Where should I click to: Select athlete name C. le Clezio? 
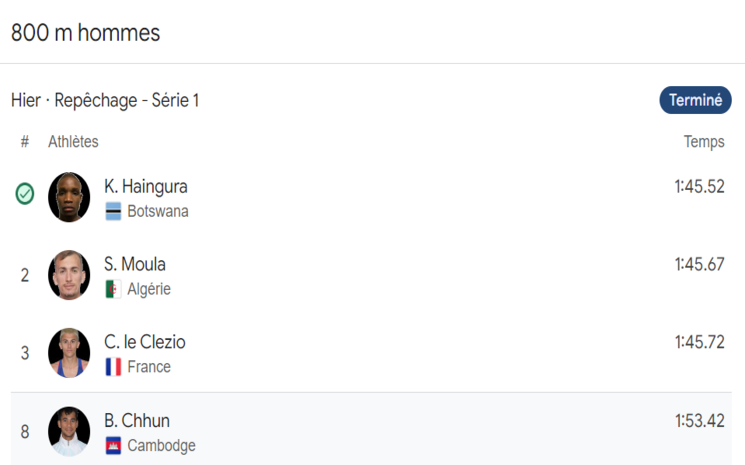tap(145, 342)
